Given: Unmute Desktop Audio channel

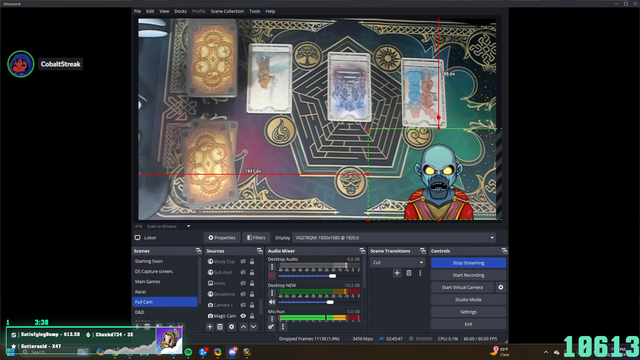Looking at the screenshot, I should coord(272,276).
